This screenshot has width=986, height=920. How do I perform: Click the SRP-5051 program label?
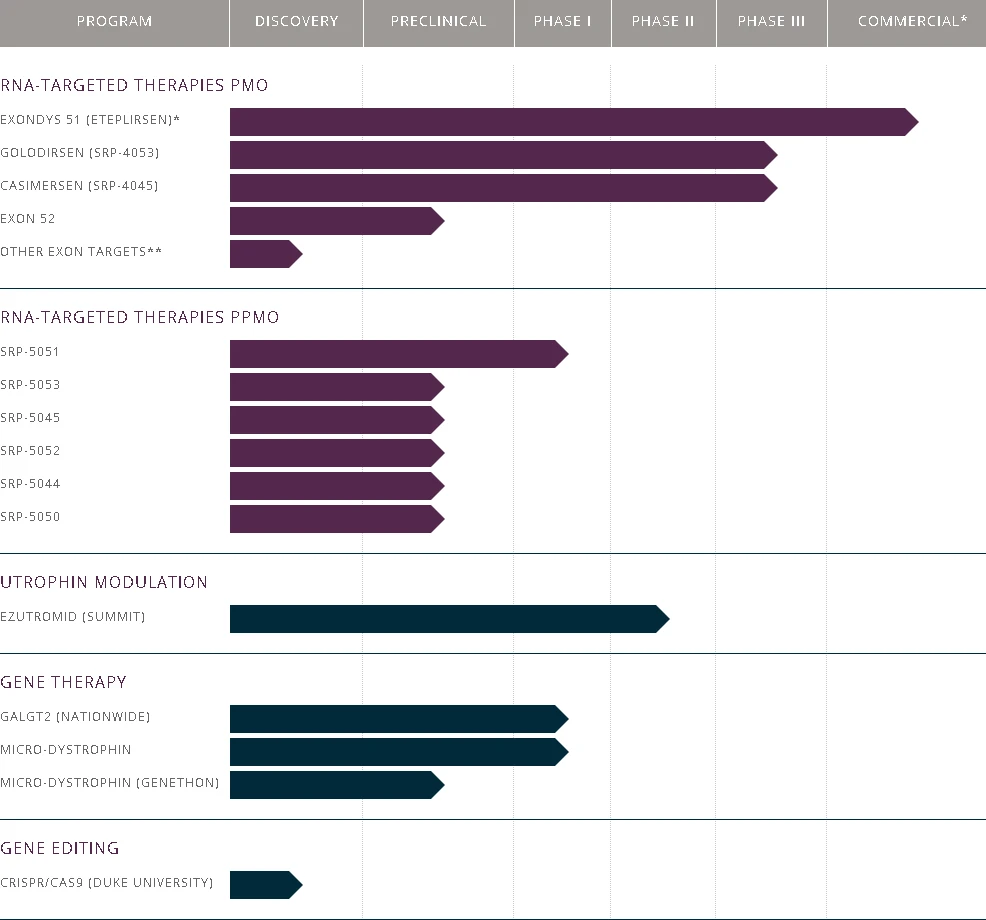tap(30, 352)
